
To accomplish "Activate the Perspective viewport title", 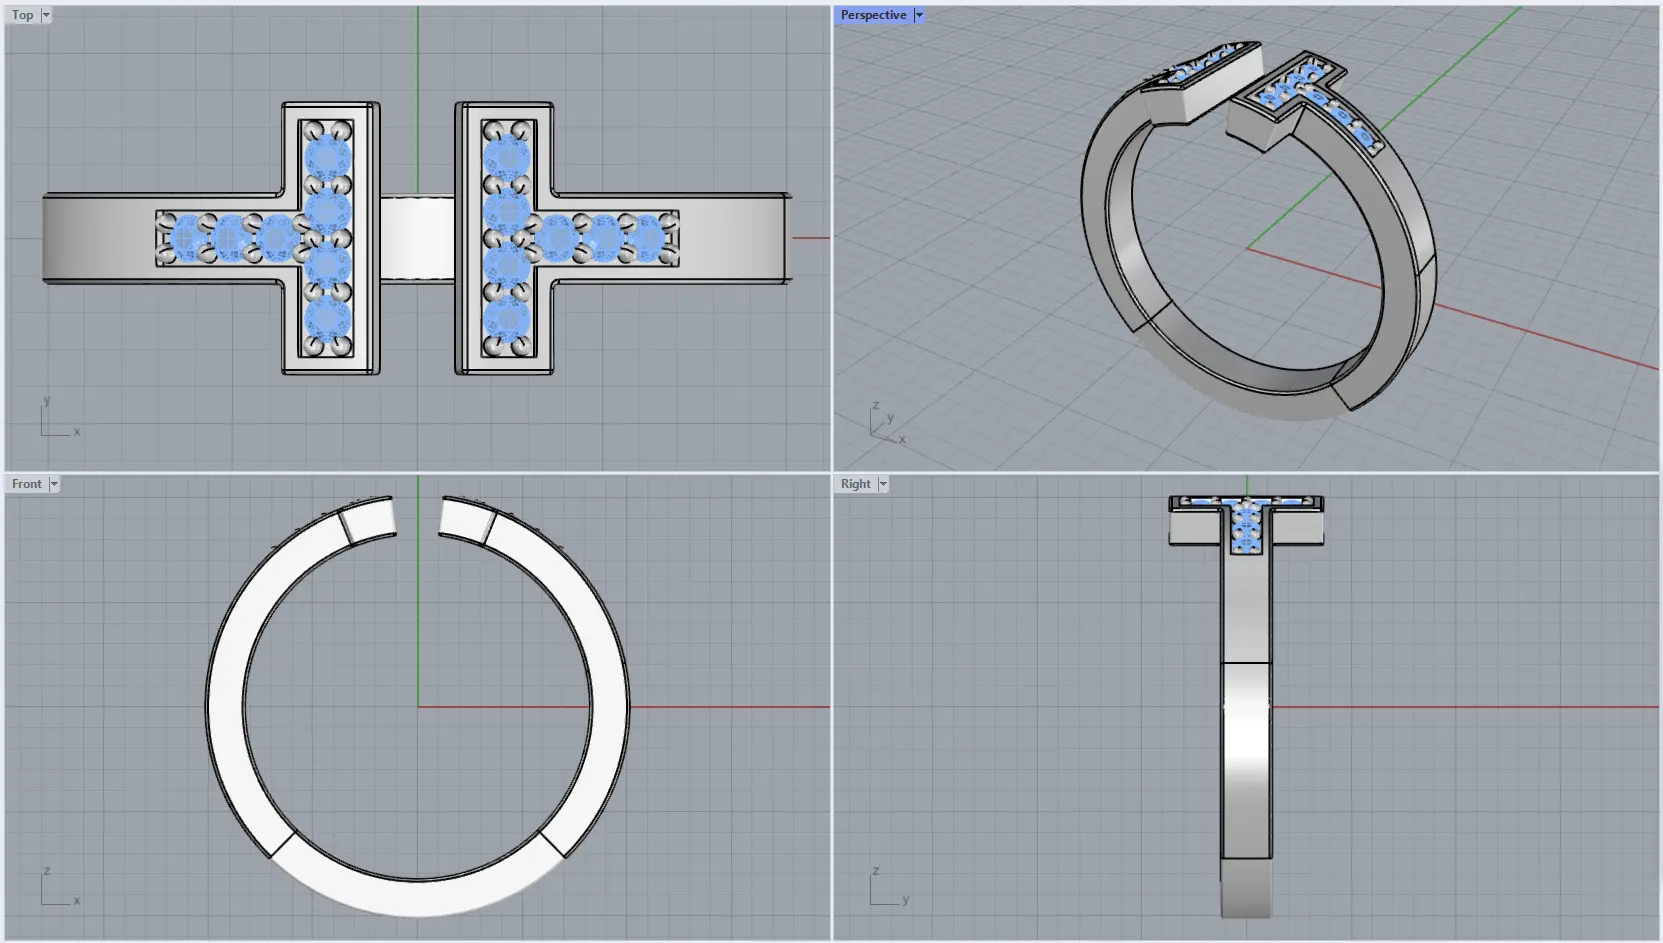I will [872, 15].
